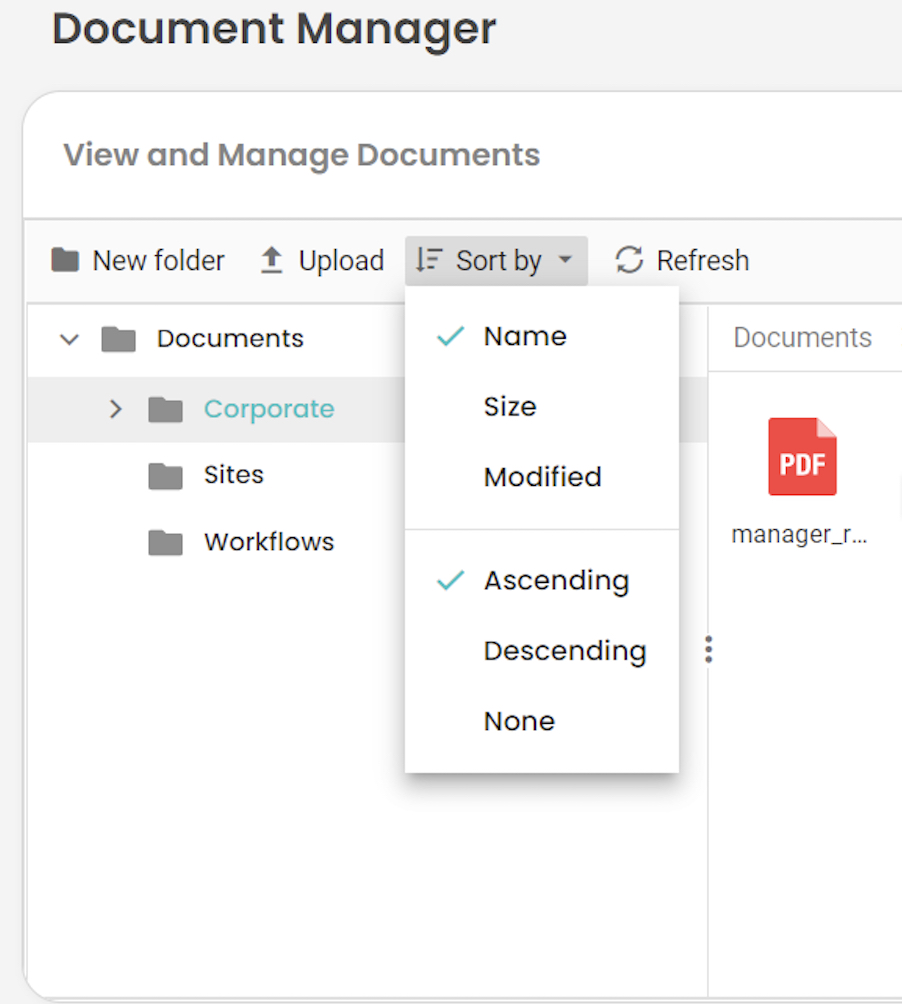Click the Sort by lines icon
The image size is (902, 1004).
click(429, 261)
